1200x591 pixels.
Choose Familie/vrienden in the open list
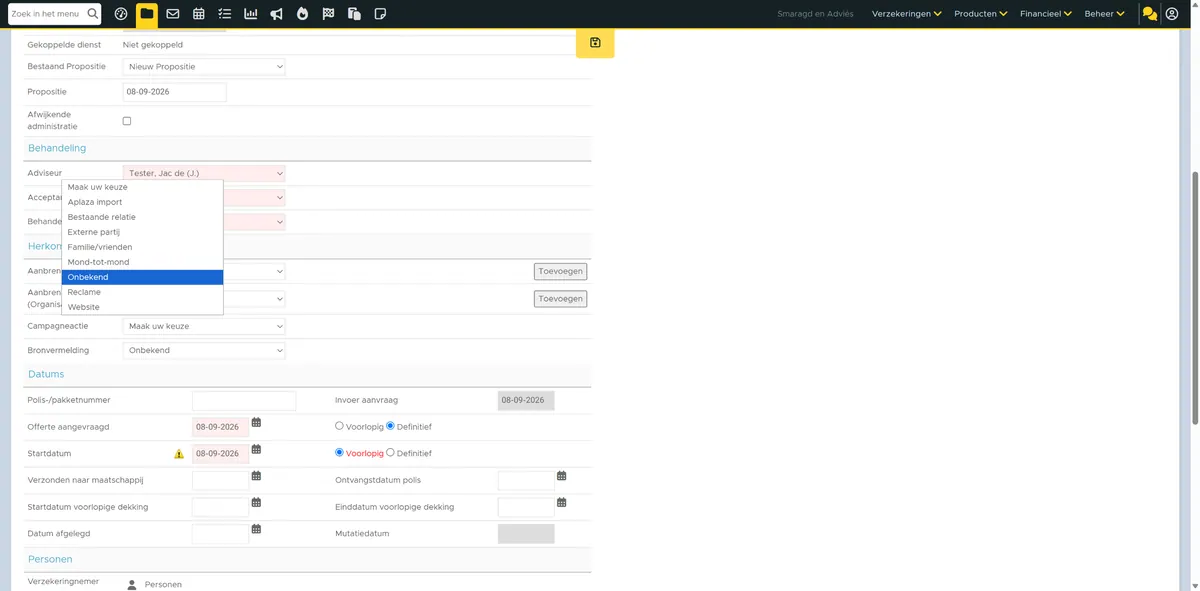142,247
